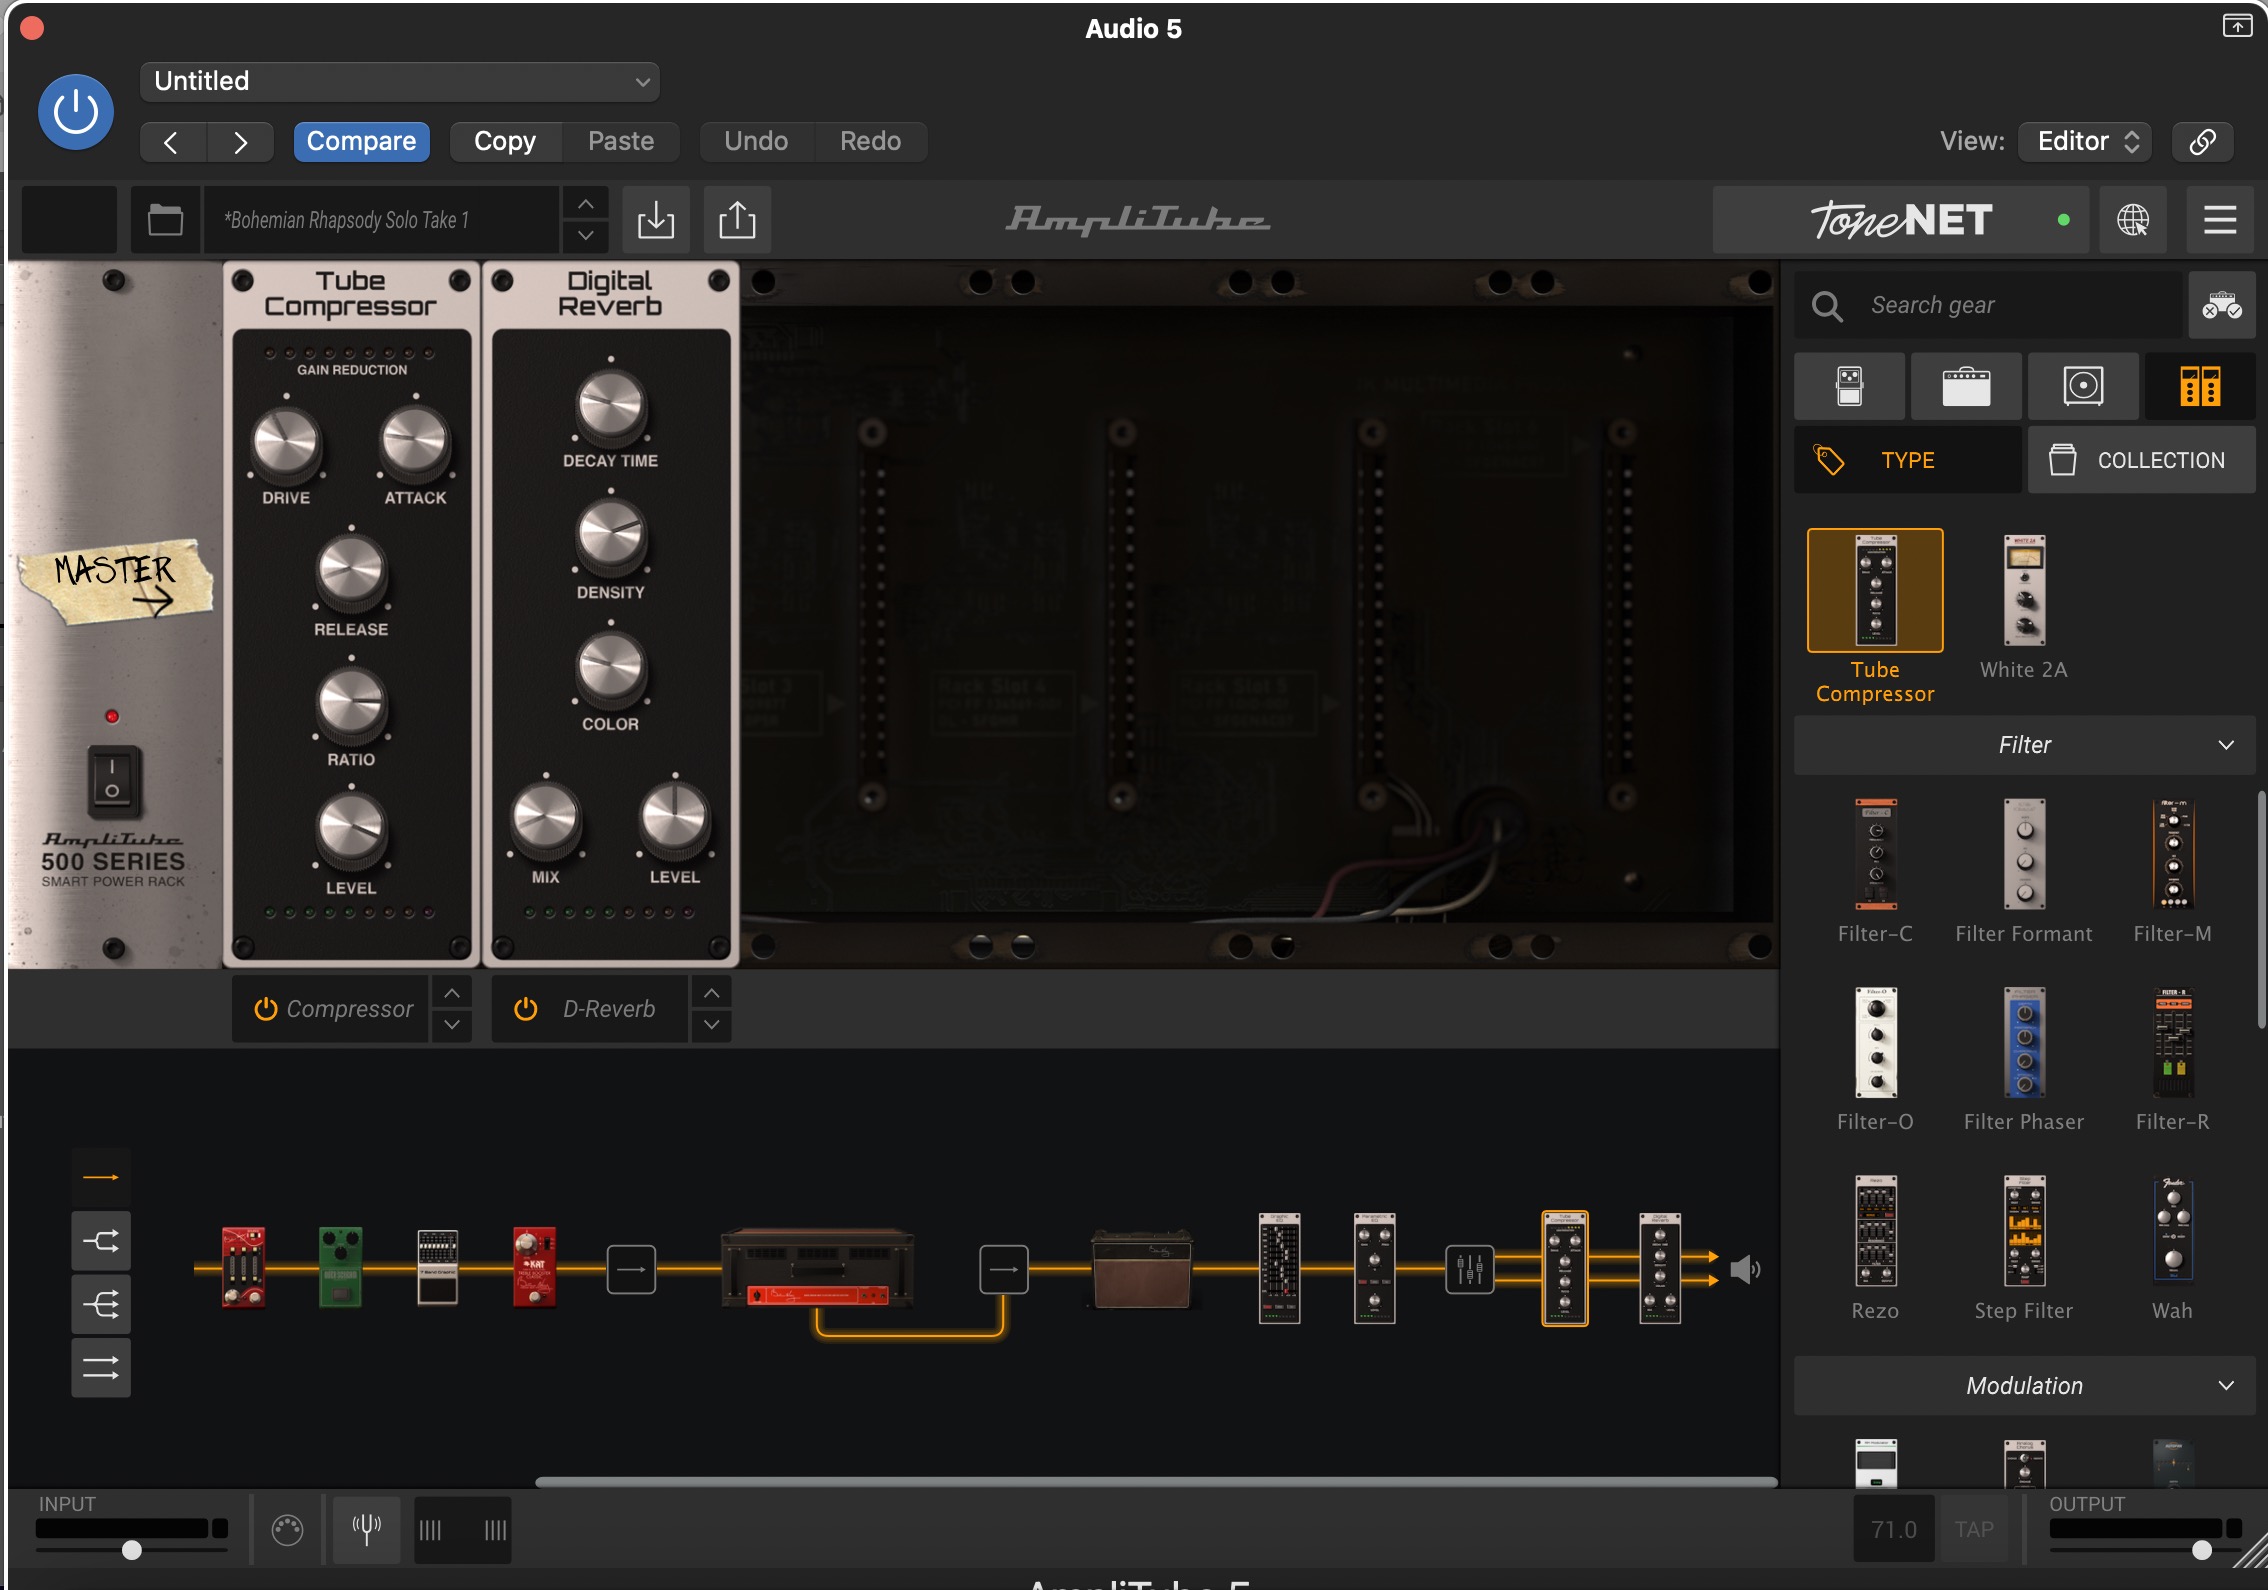
Task: Toggle the plugin power button
Action: [x=75, y=112]
